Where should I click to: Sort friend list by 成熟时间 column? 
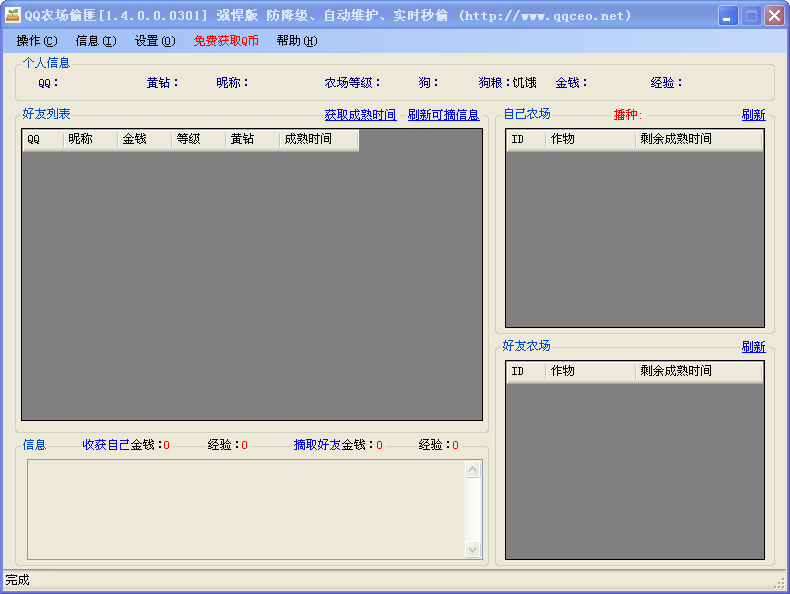coord(319,140)
